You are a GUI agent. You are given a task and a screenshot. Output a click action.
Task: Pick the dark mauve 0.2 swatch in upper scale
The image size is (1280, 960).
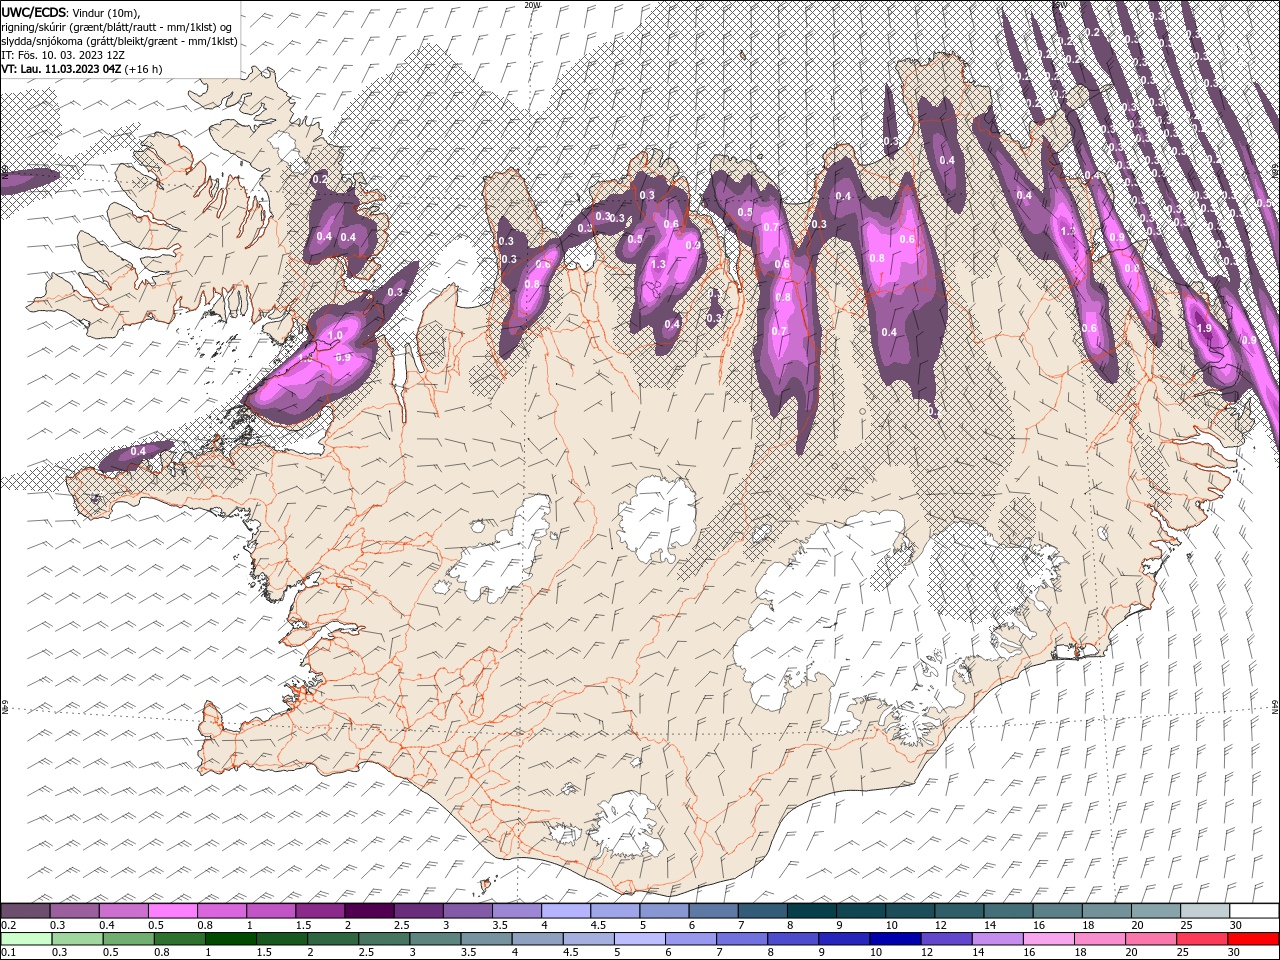[x=25, y=911]
